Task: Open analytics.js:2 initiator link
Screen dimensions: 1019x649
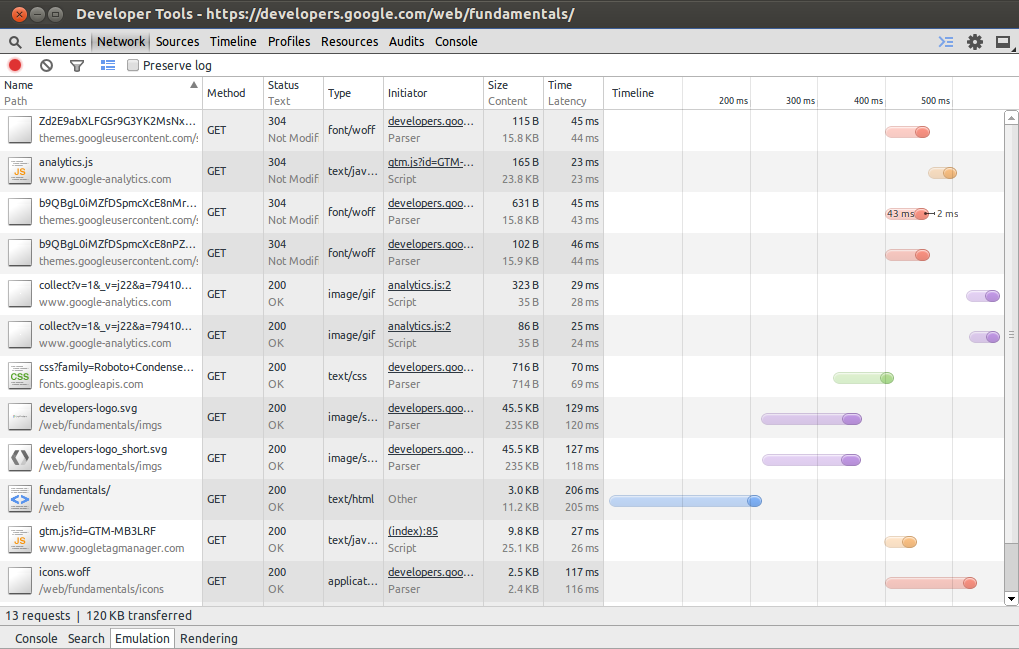Action: [x=419, y=285]
